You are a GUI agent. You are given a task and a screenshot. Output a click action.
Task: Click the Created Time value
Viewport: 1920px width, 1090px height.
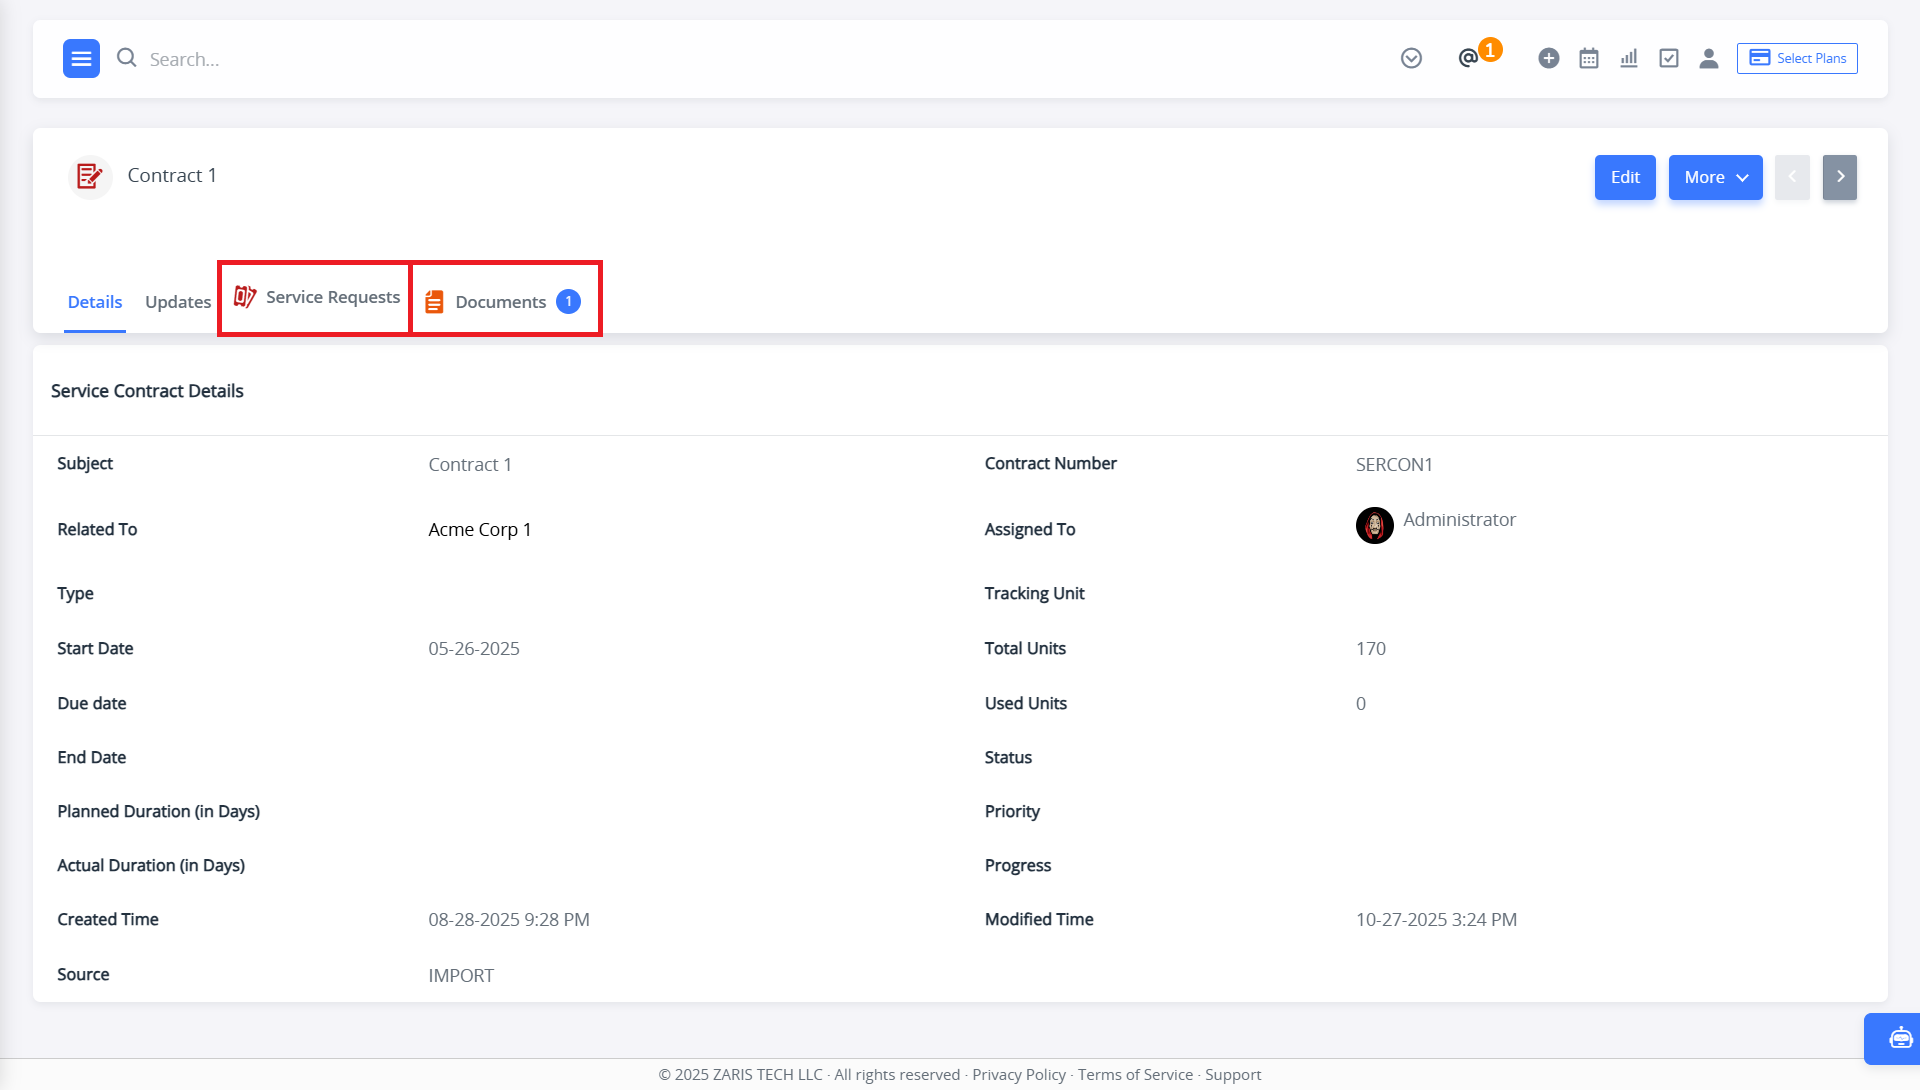[509, 920]
